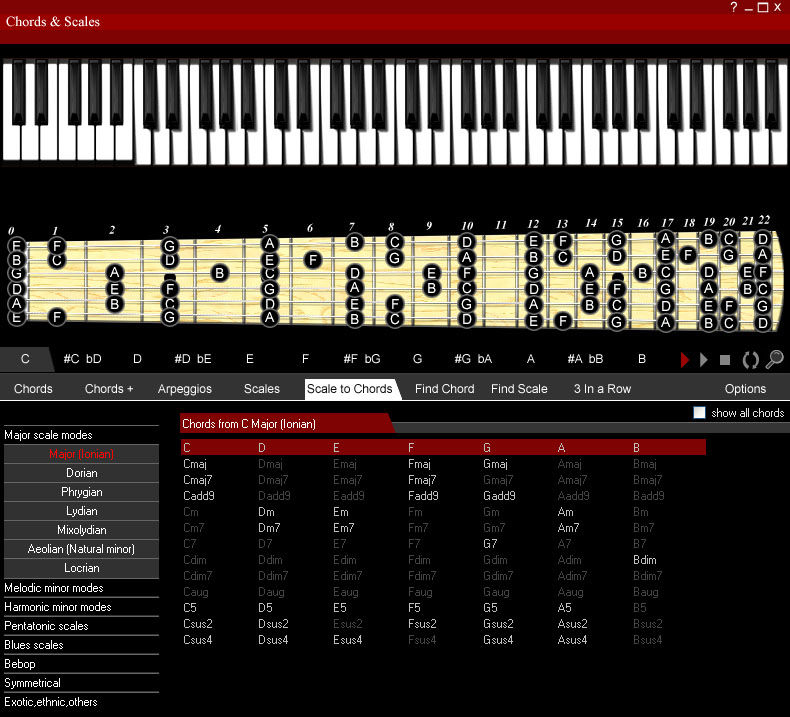Switch to the Chords tab
This screenshot has width=790, height=717.
point(33,389)
